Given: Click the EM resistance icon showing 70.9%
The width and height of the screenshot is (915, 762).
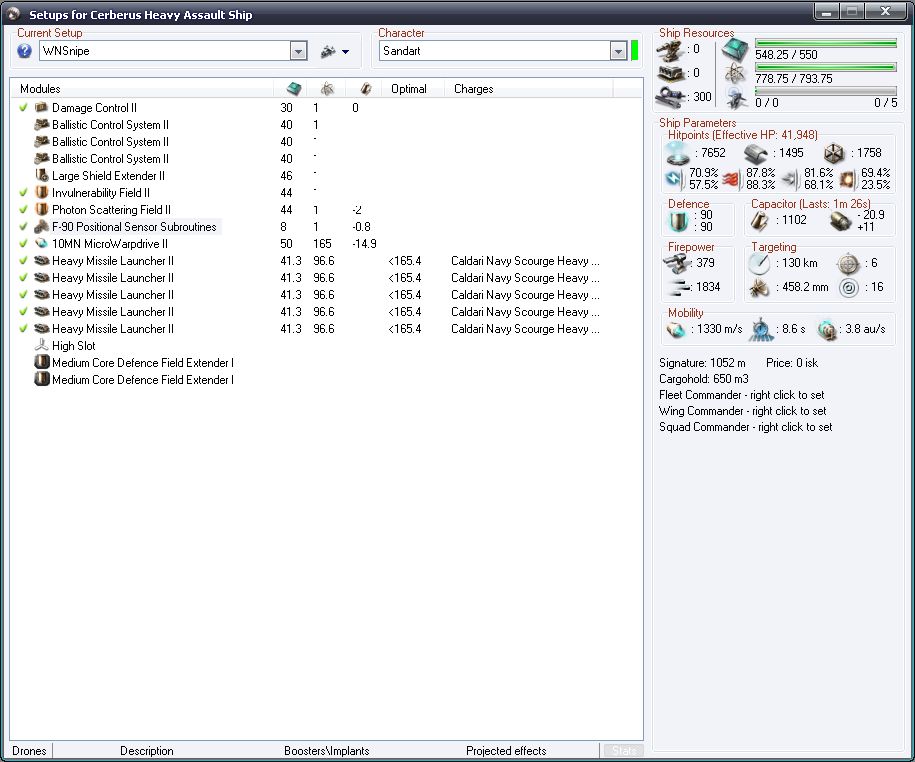Looking at the screenshot, I should pyautogui.click(x=674, y=179).
